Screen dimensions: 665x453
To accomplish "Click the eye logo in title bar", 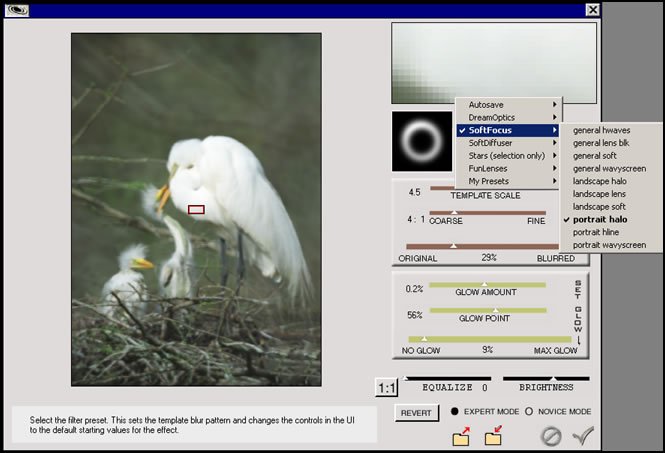I will 17,10.
